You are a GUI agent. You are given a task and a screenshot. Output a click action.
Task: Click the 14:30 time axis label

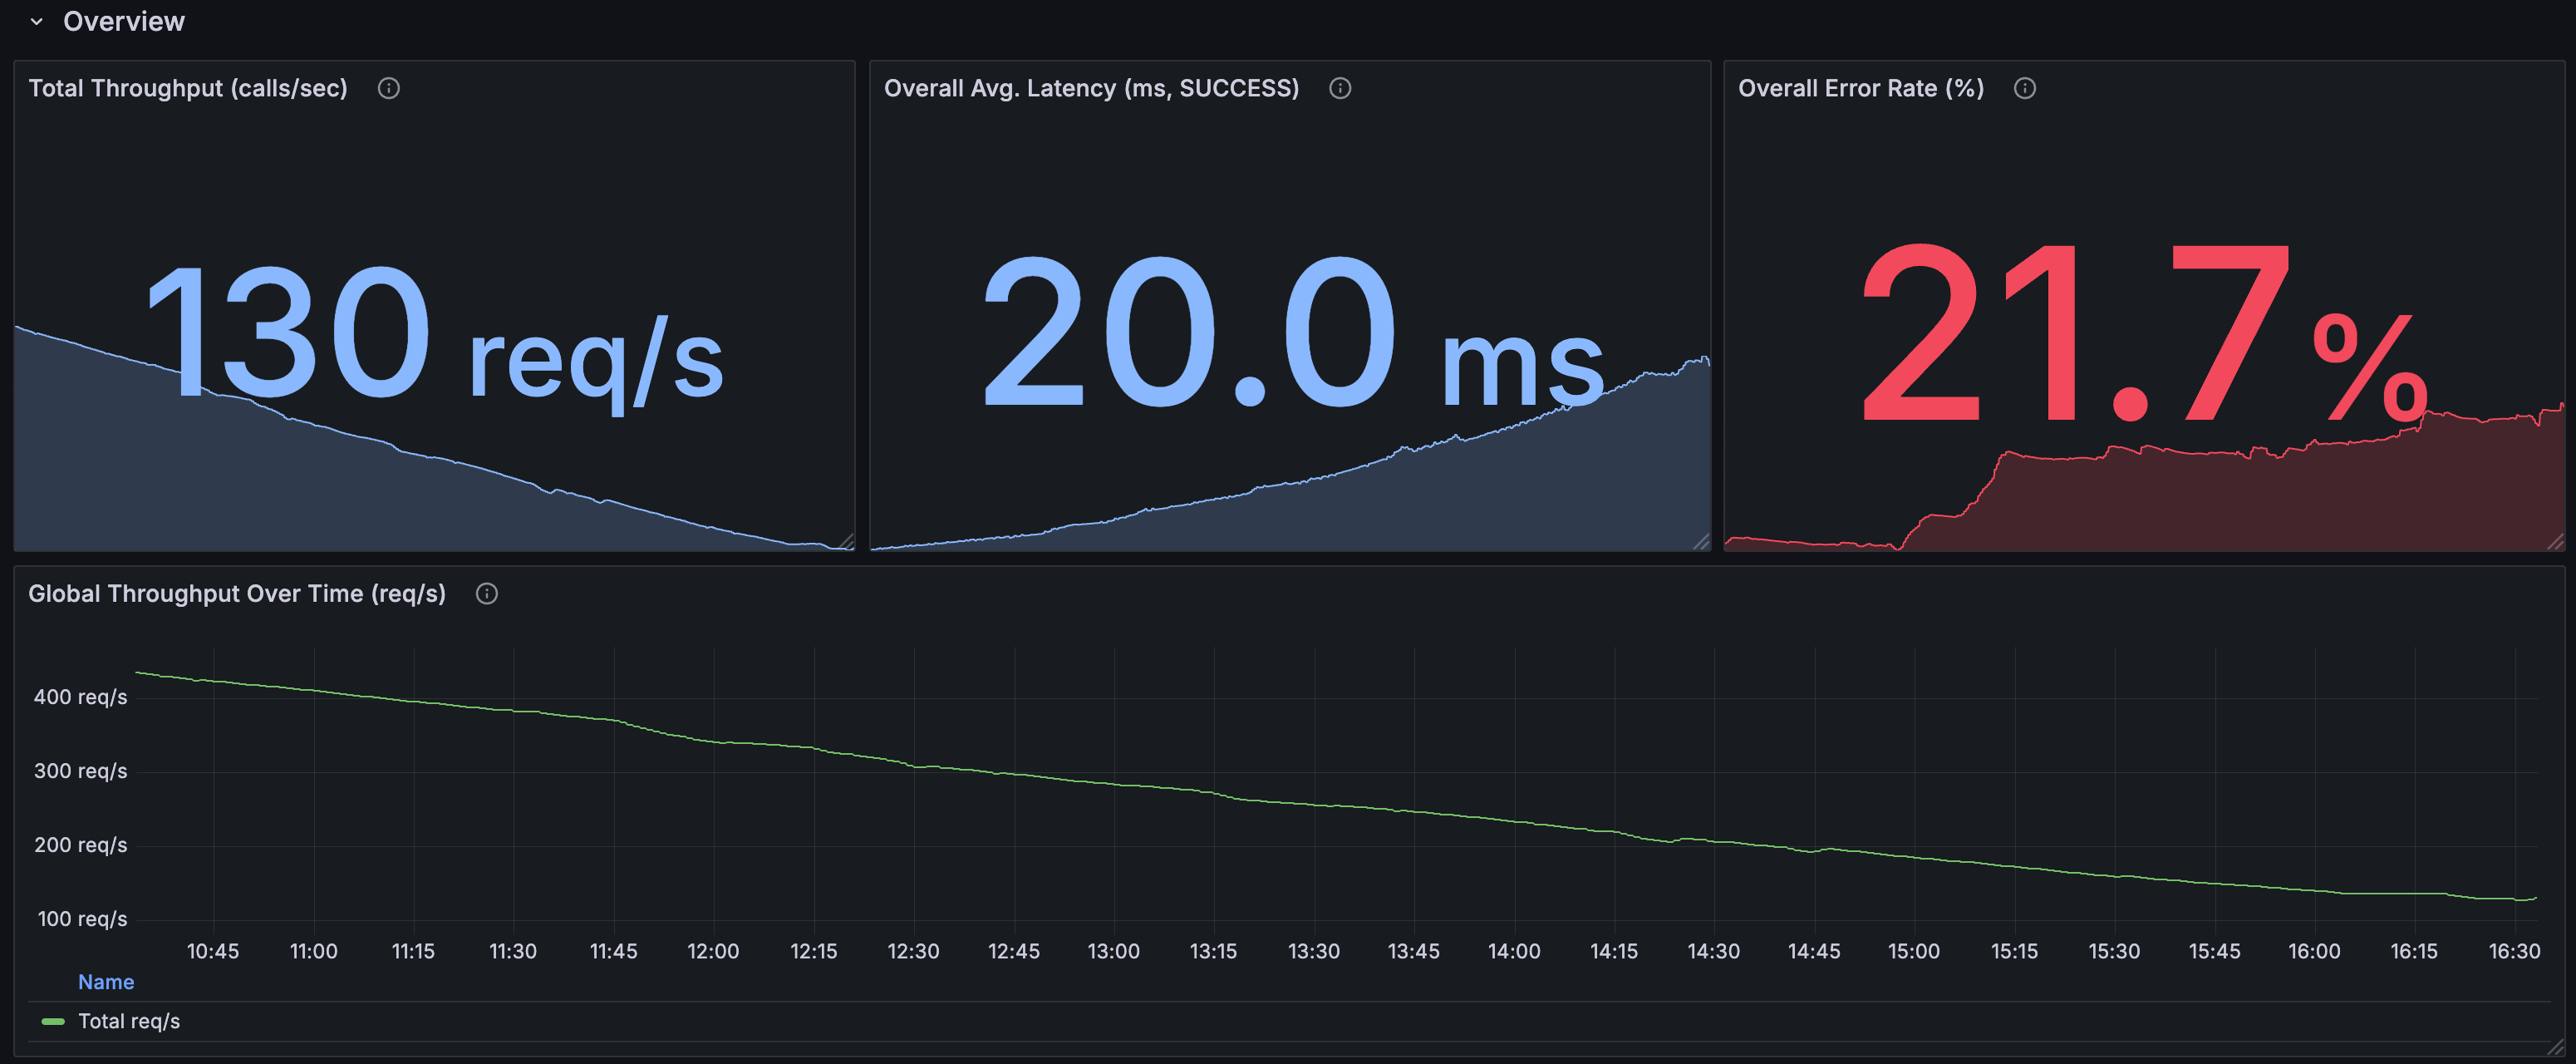point(1714,951)
